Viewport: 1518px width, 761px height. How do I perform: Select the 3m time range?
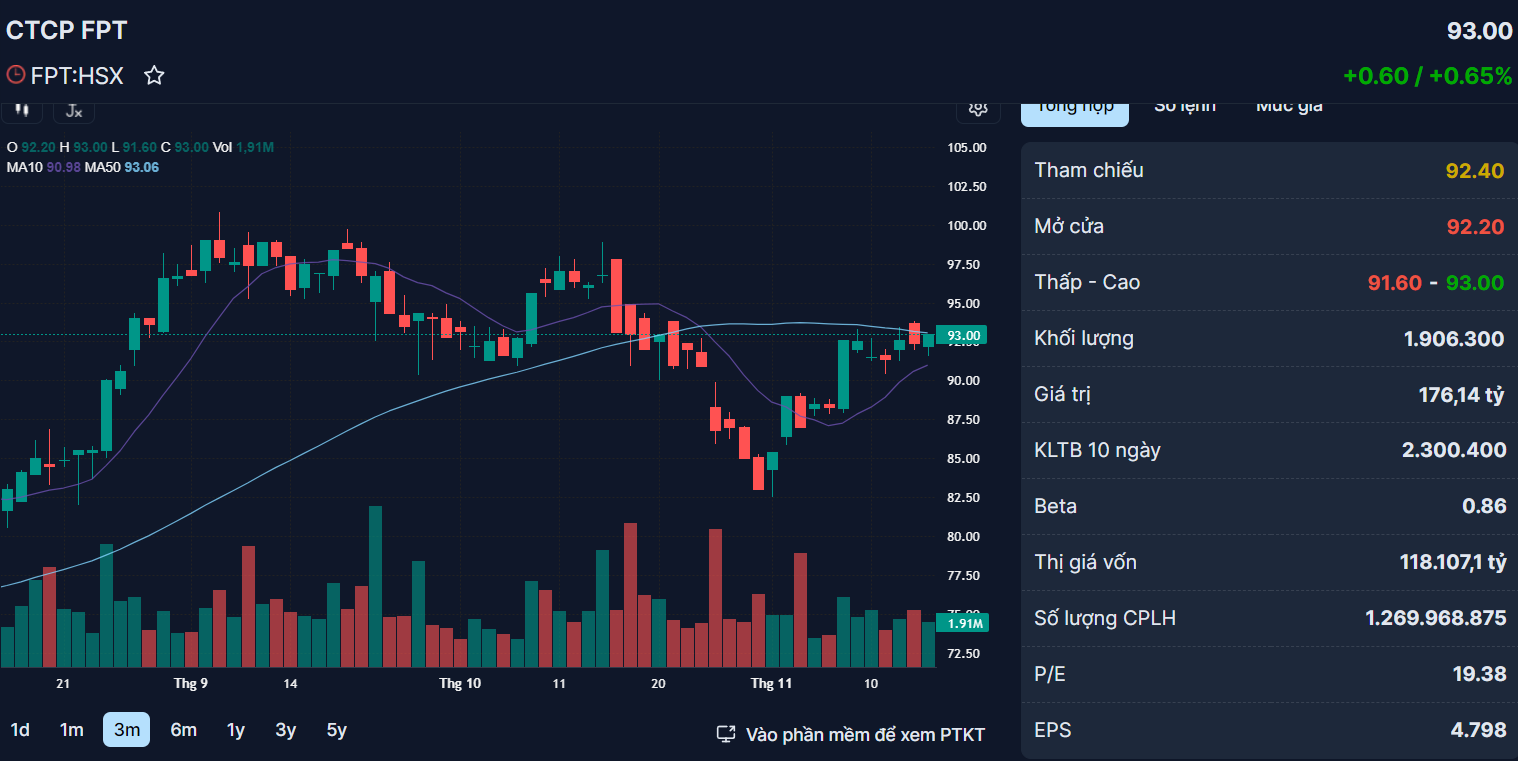pos(127,730)
